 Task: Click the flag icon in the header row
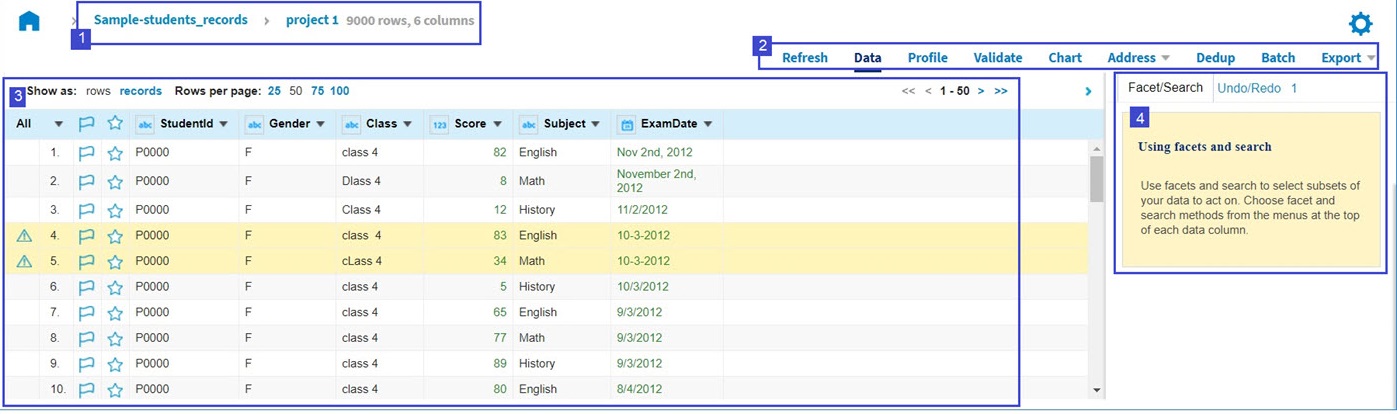click(x=87, y=124)
